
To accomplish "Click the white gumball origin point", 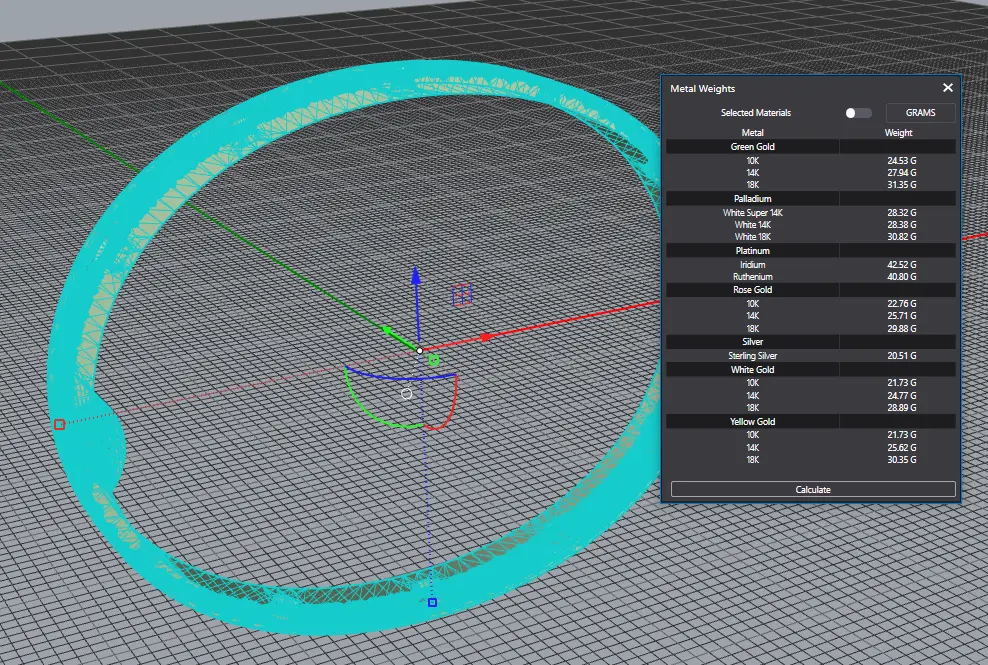I will coord(420,350).
